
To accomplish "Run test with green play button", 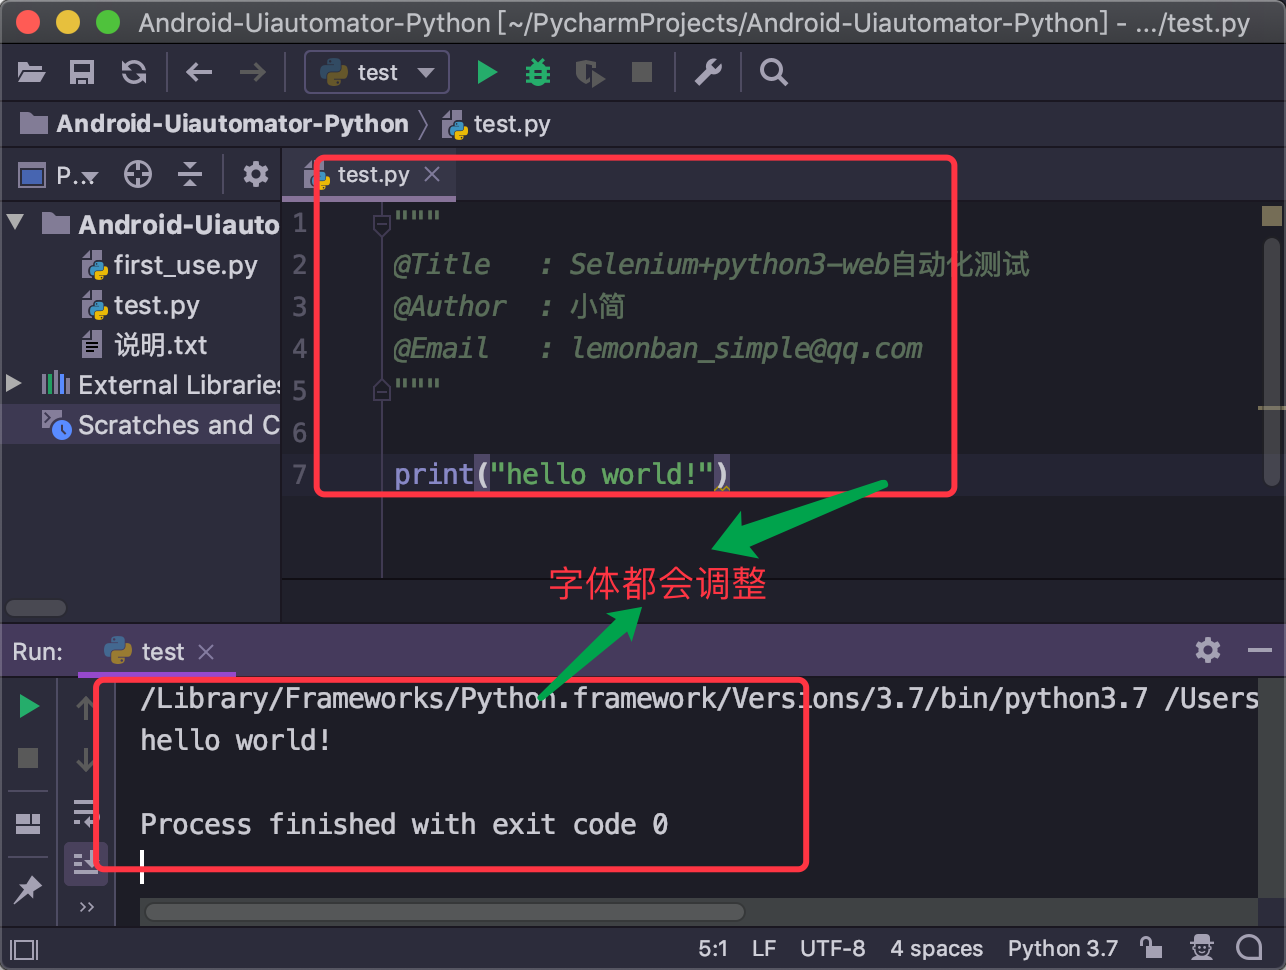I will click(487, 72).
